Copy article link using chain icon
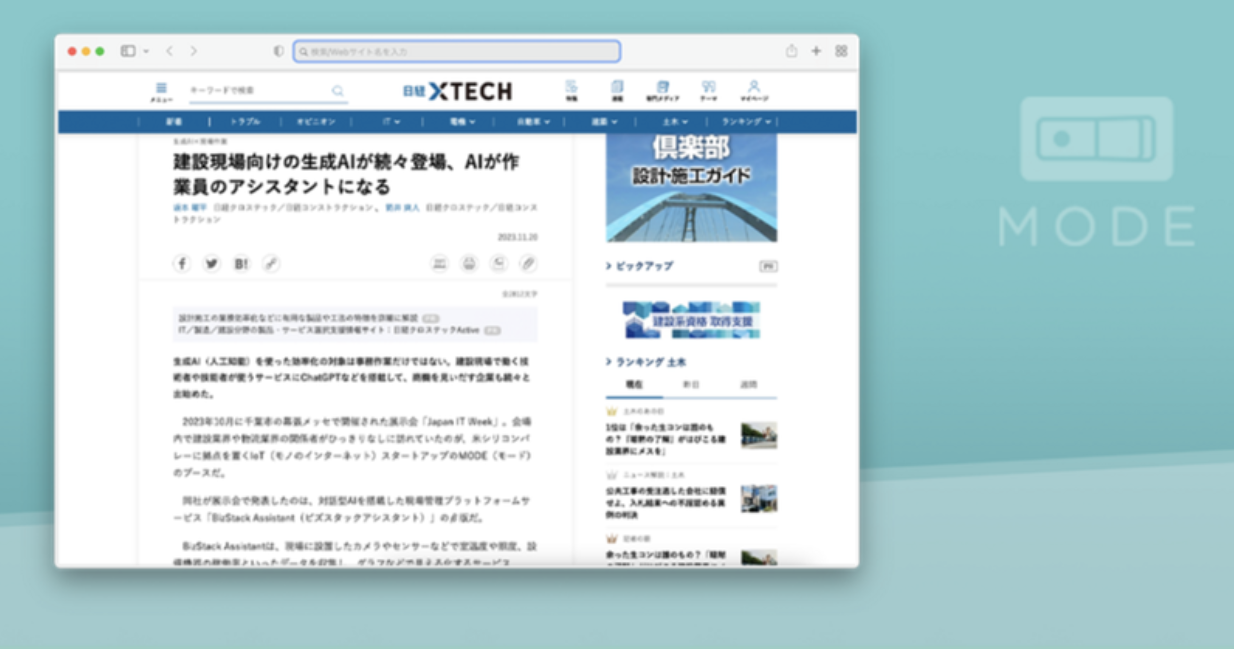The image size is (1234, 652). pyautogui.click(x=271, y=264)
